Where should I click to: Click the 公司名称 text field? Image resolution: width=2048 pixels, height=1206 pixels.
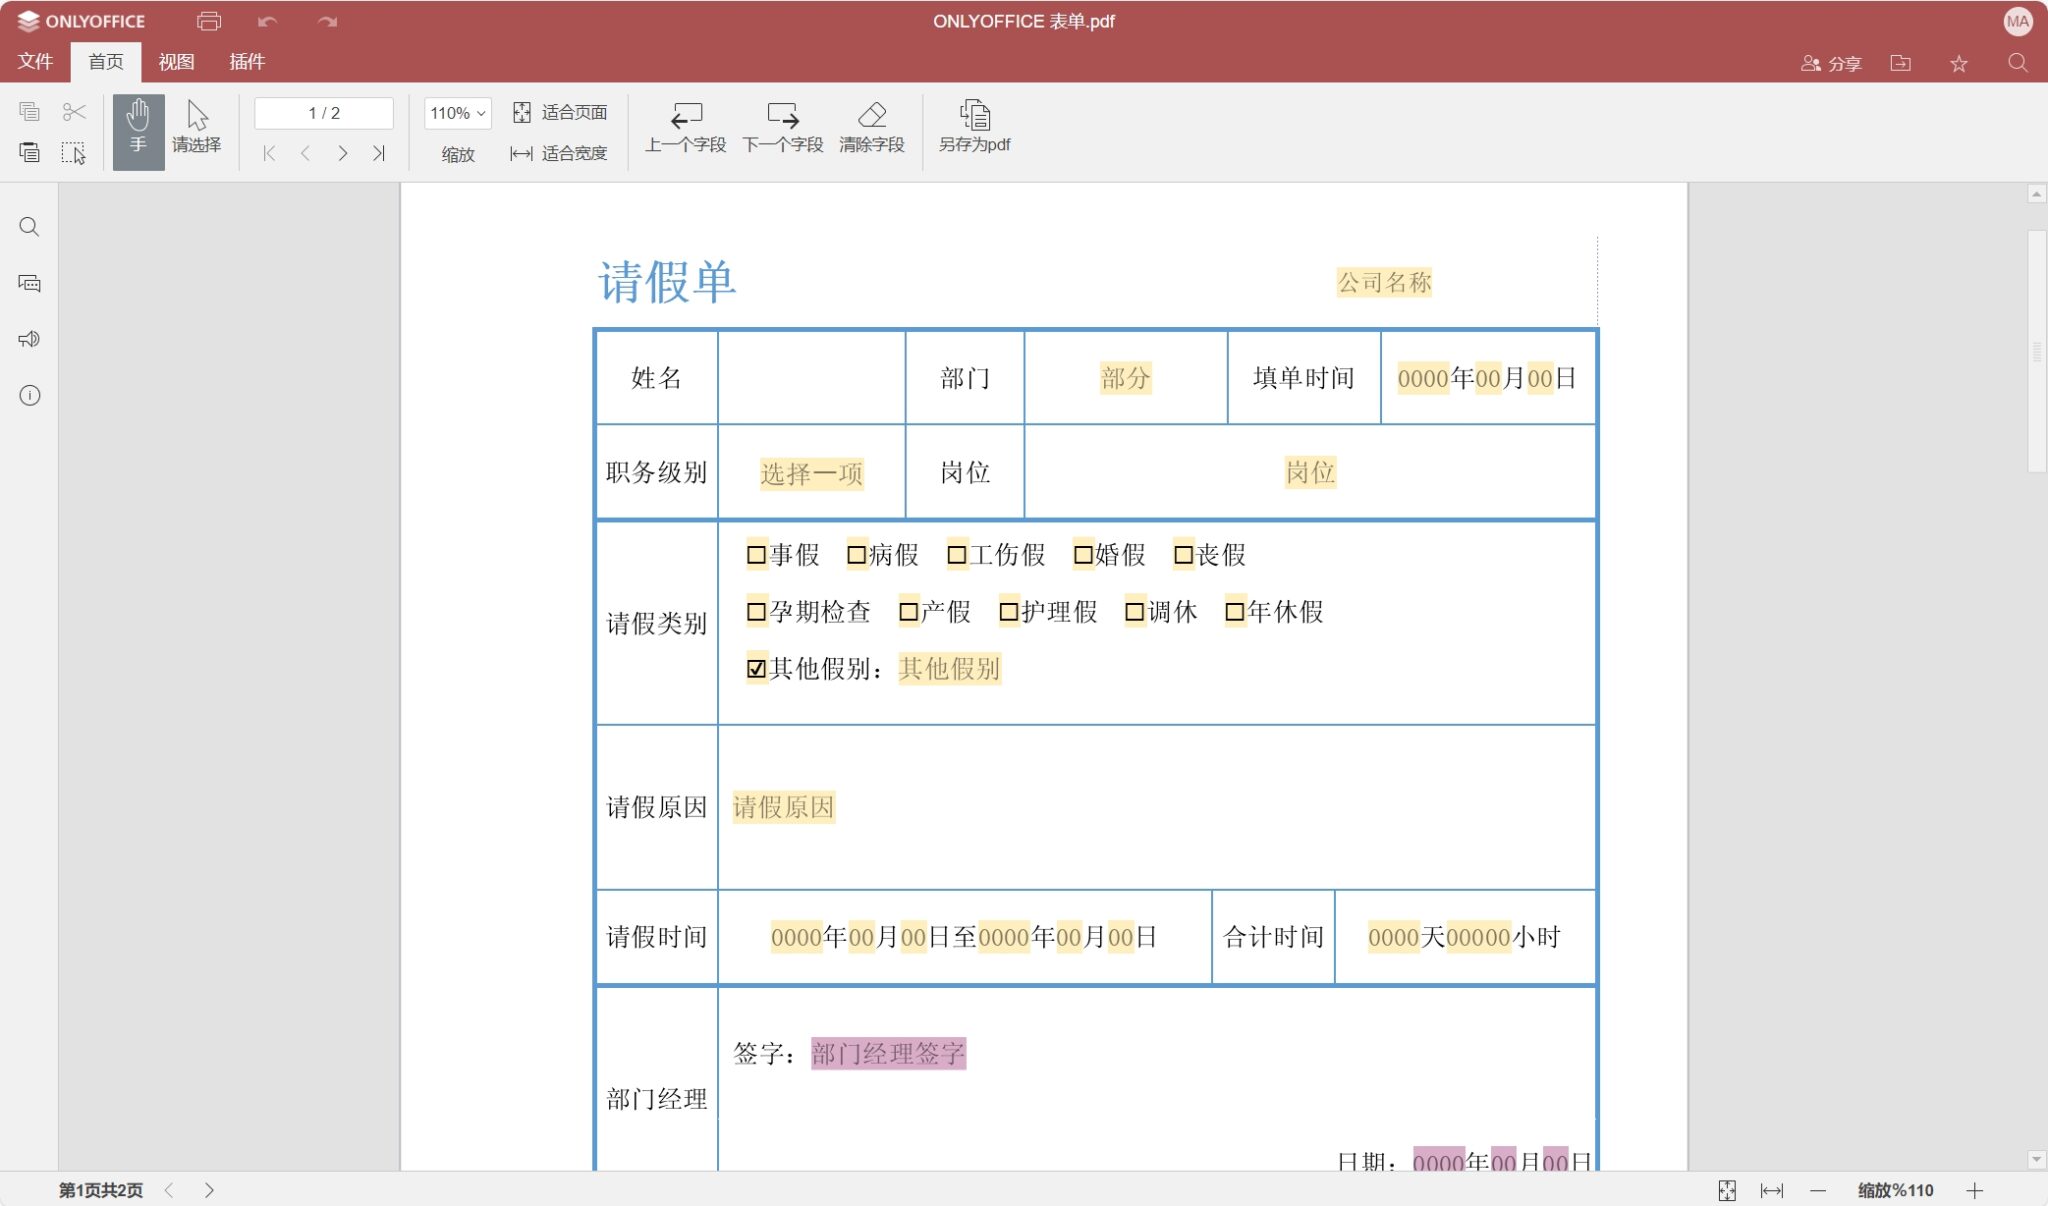1385,282
